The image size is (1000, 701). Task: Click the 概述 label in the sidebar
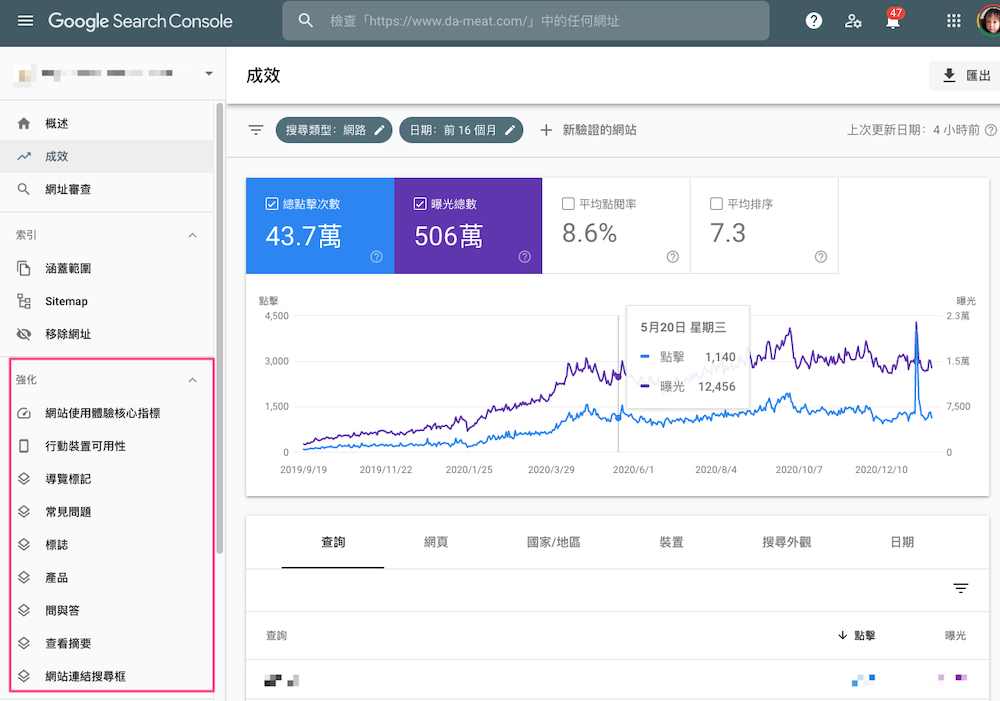[x=57, y=123]
